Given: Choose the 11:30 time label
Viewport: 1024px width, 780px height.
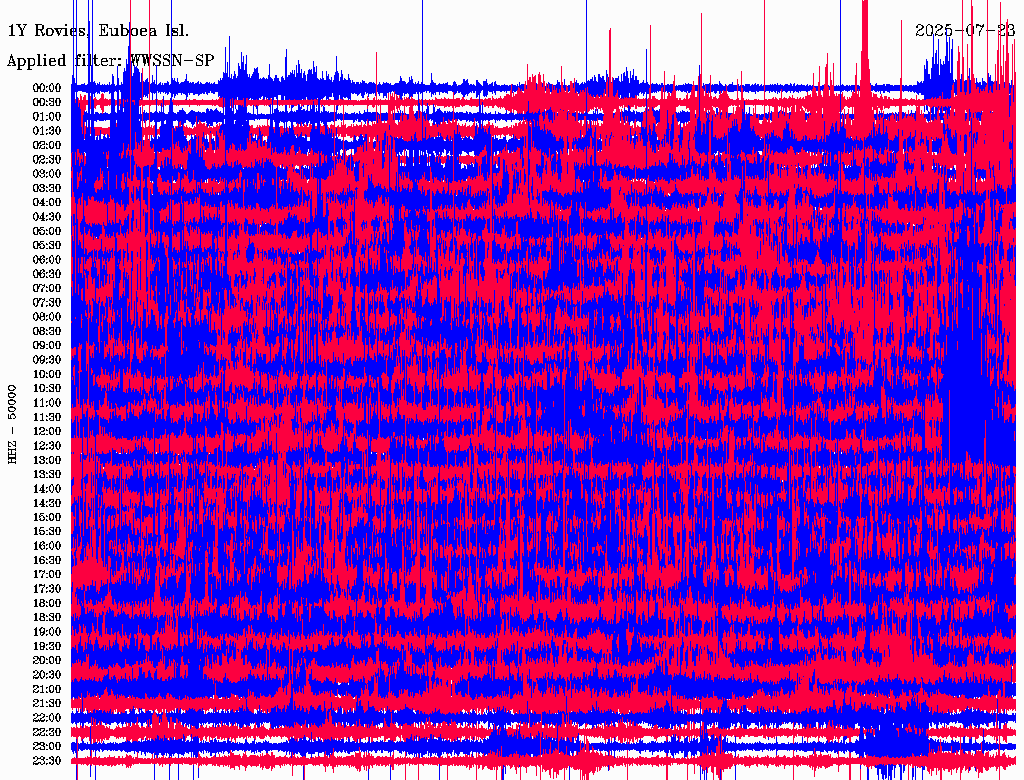Looking at the screenshot, I should (x=47, y=417).
